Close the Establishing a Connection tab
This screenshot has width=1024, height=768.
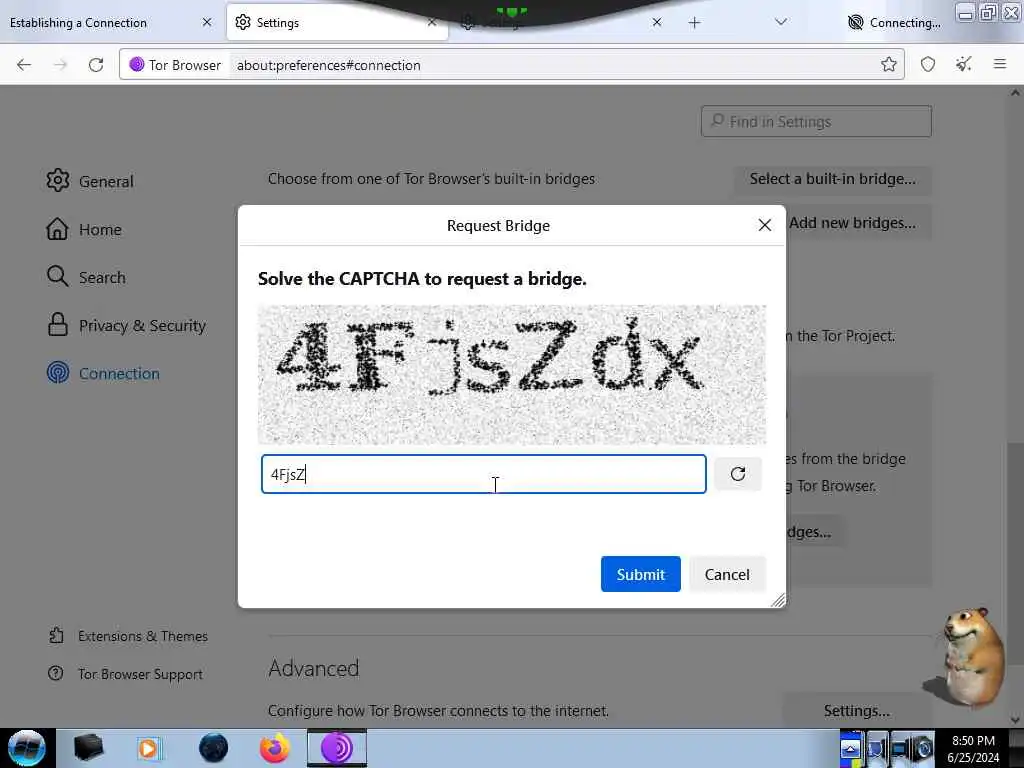tap(207, 22)
